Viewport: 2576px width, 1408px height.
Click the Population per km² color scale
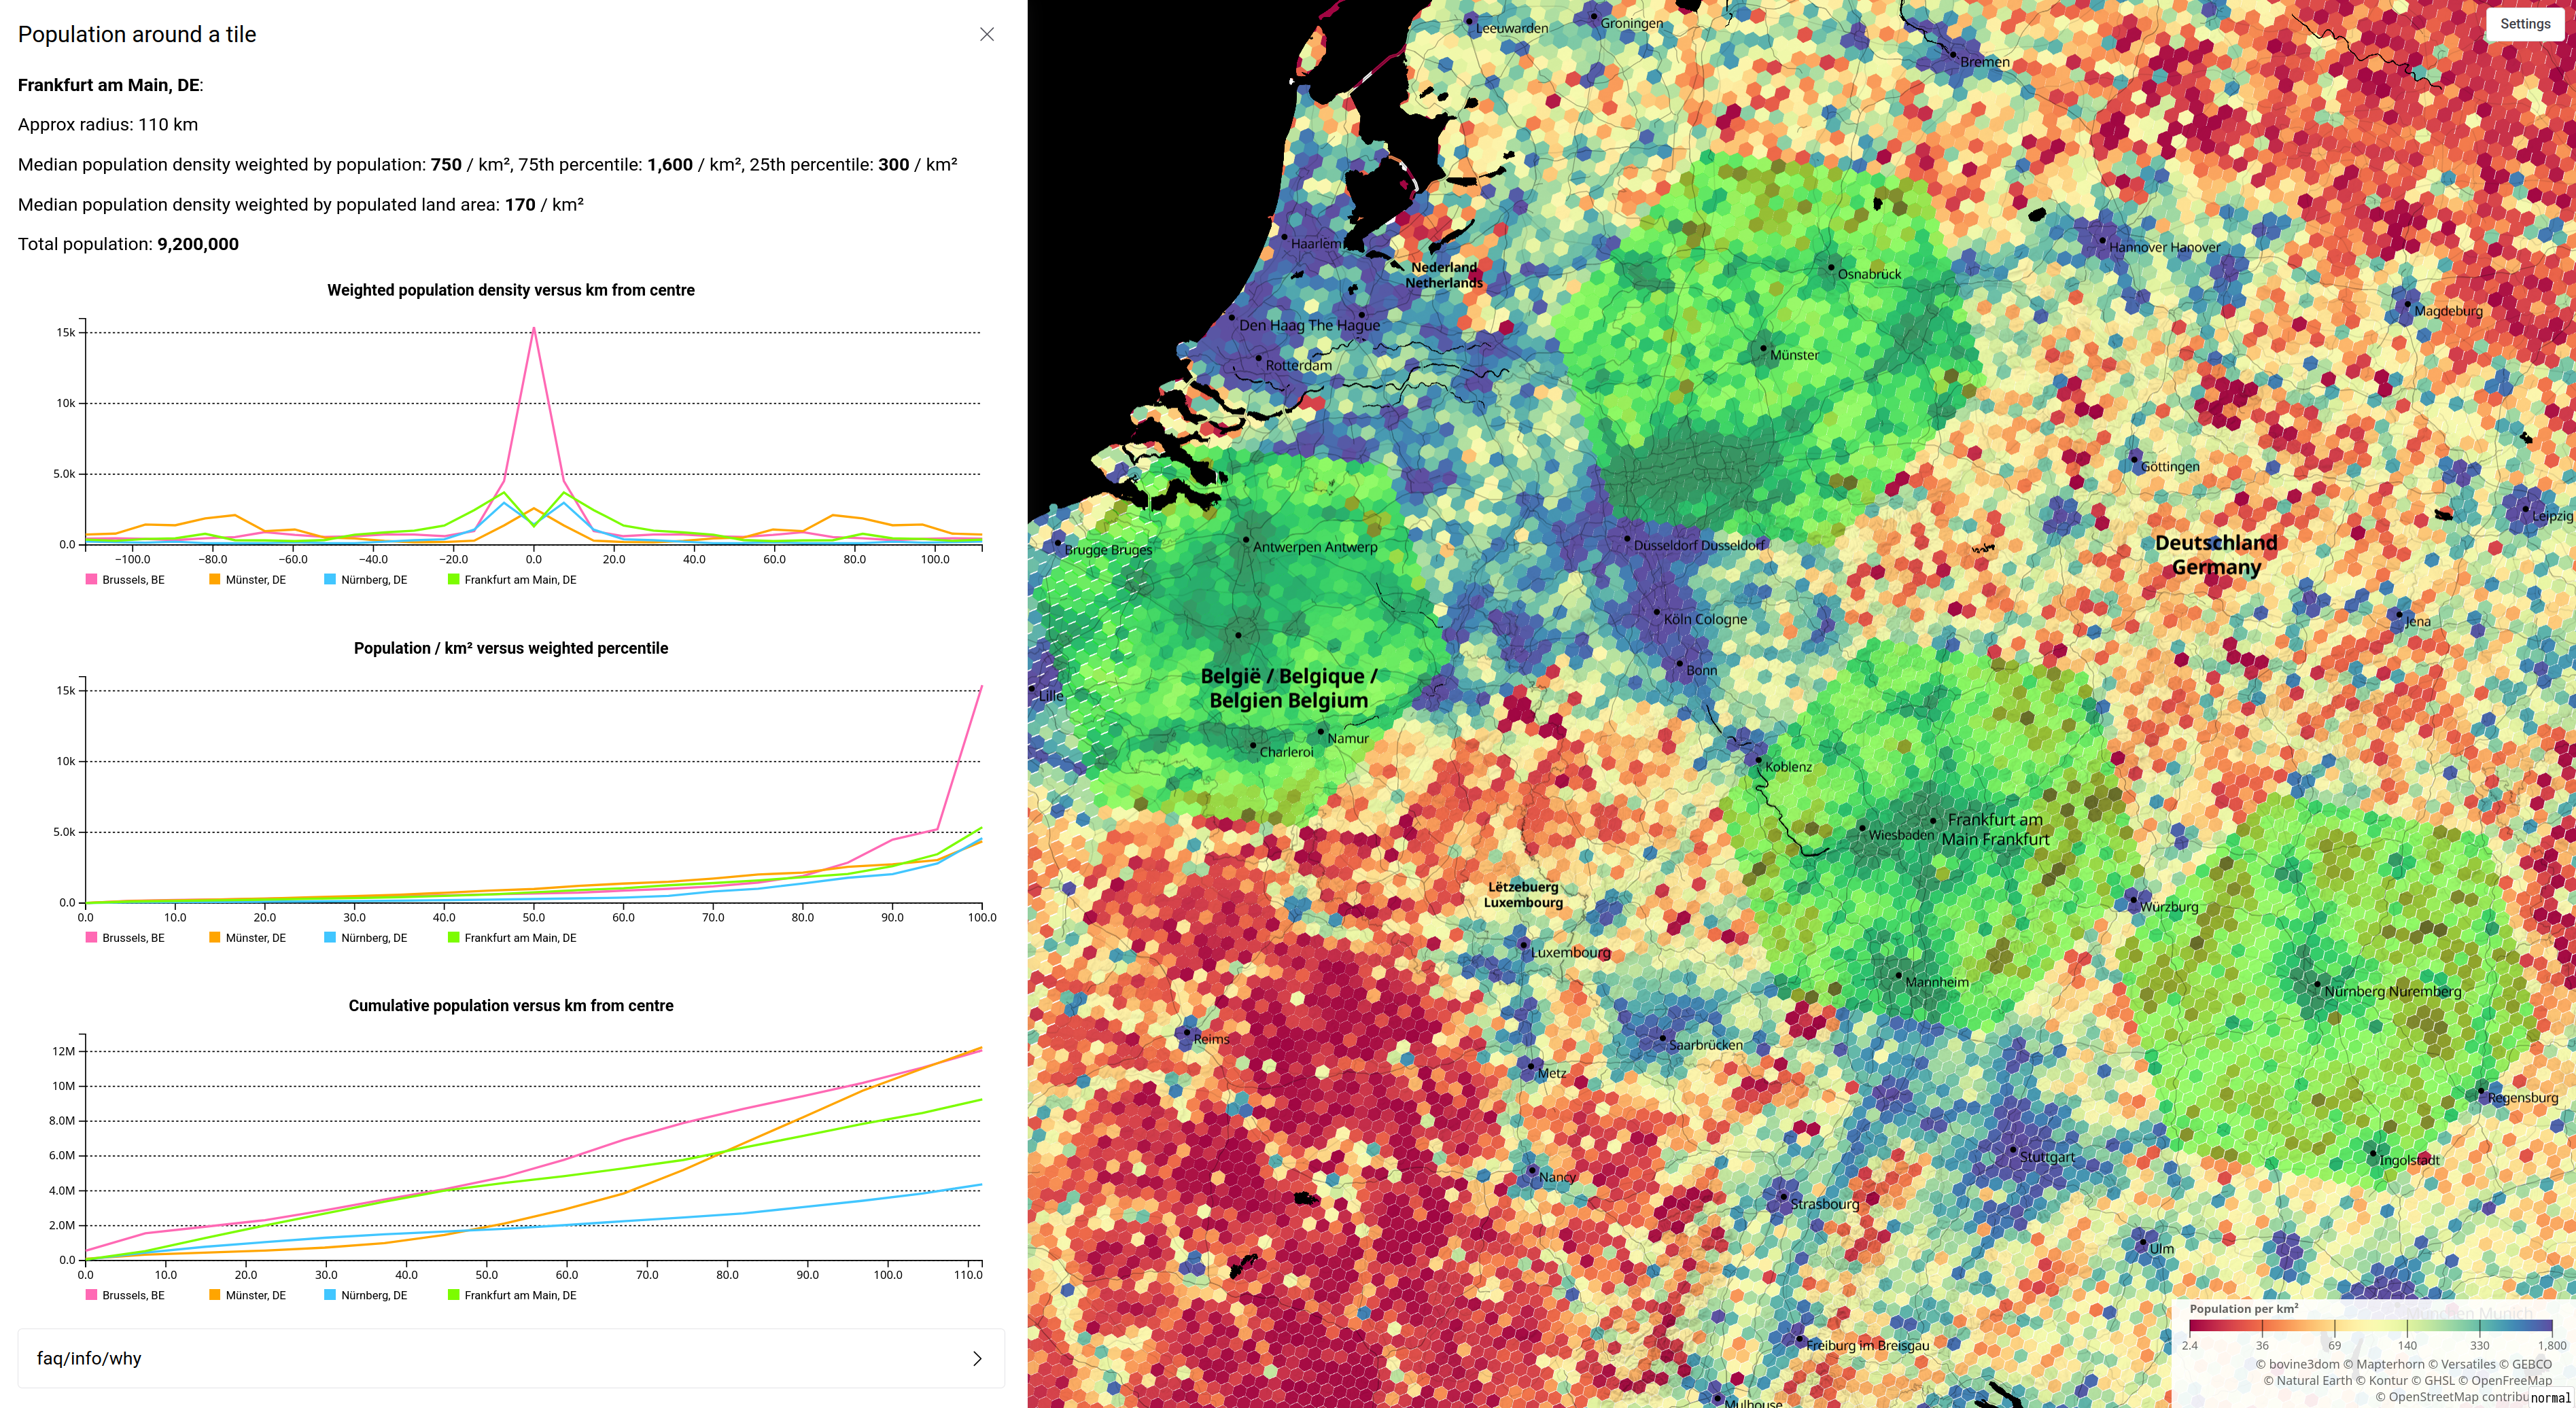(2370, 1326)
